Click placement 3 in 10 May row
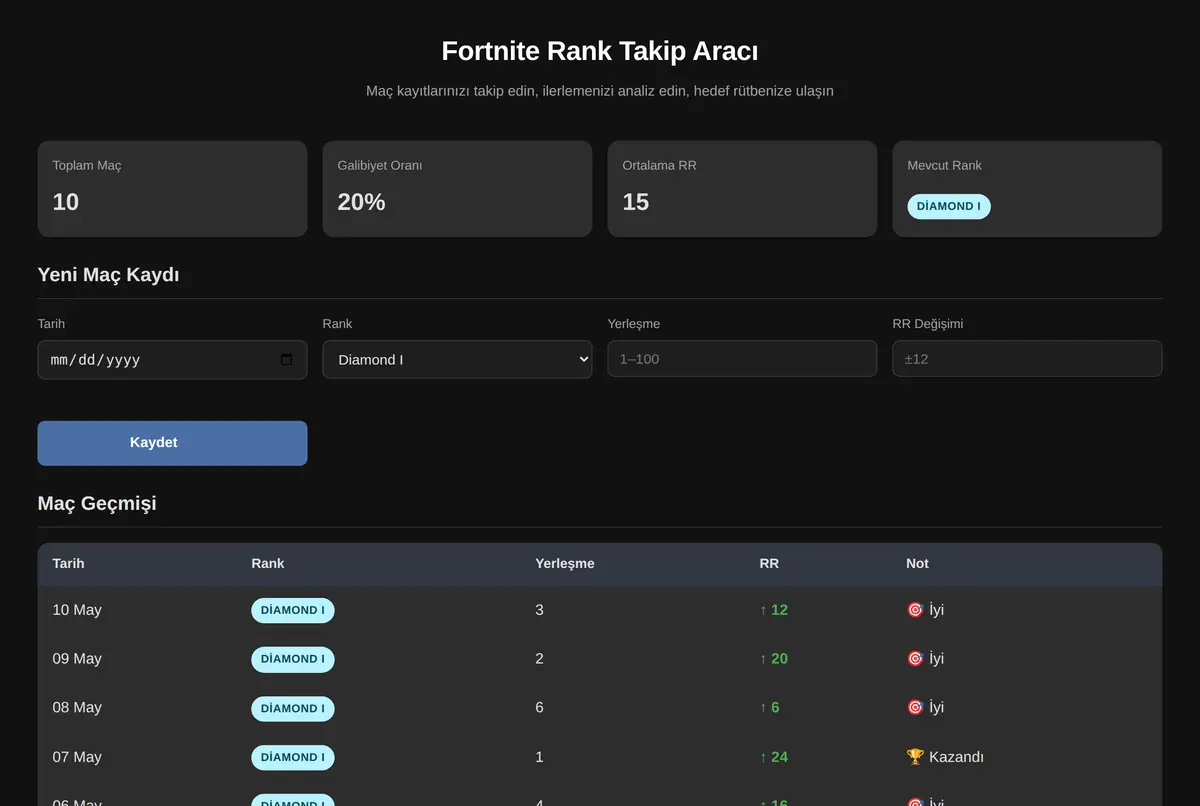 point(540,610)
